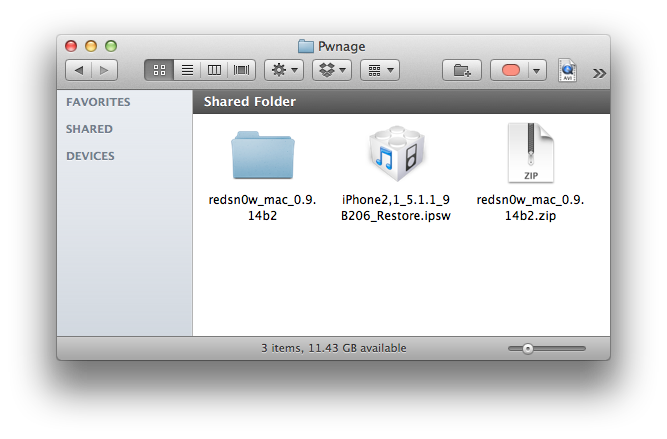The image size is (667, 439).
Task: Switch to column view
Action: pos(214,70)
